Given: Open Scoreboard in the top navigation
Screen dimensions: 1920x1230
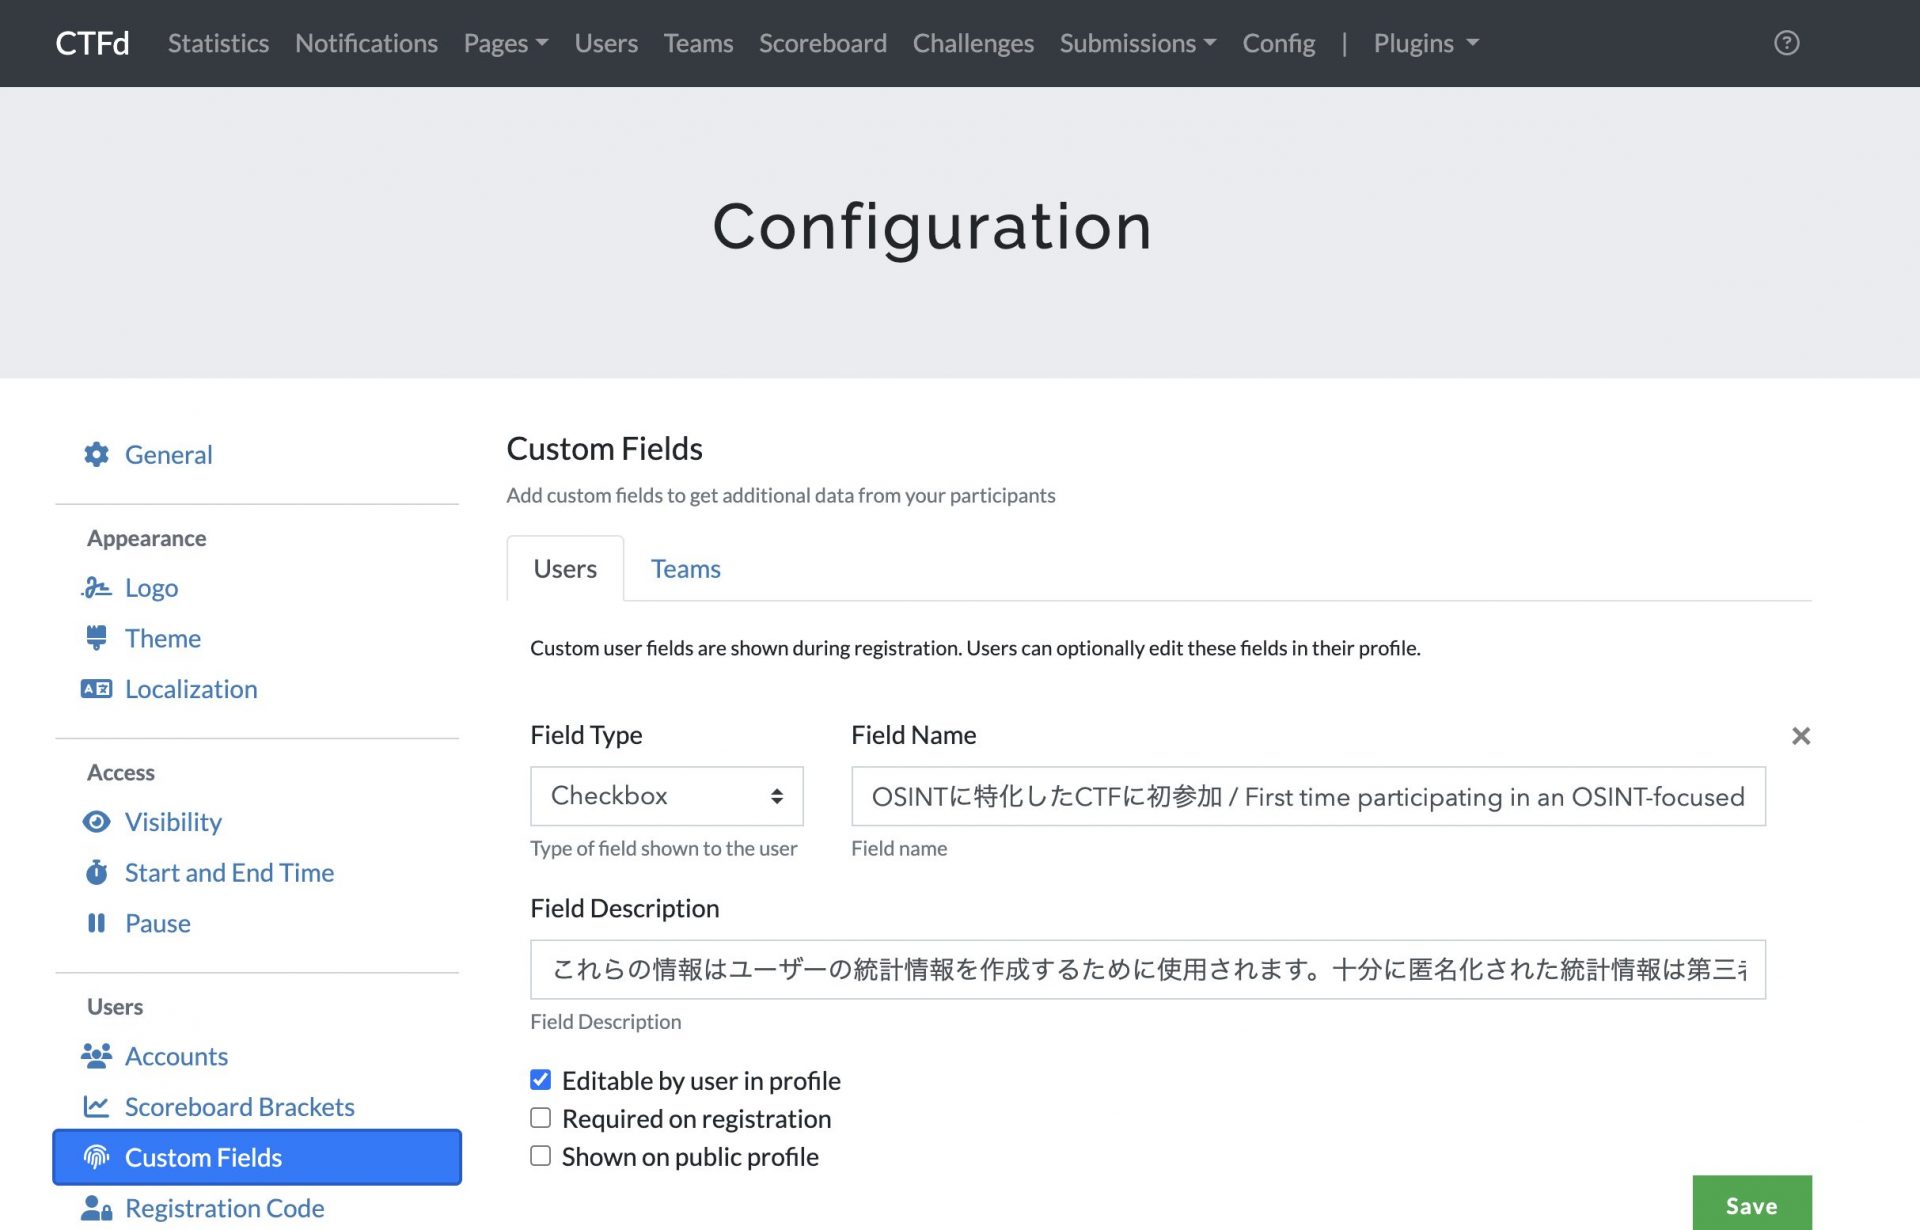Looking at the screenshot, I should [x=822, y=43].
